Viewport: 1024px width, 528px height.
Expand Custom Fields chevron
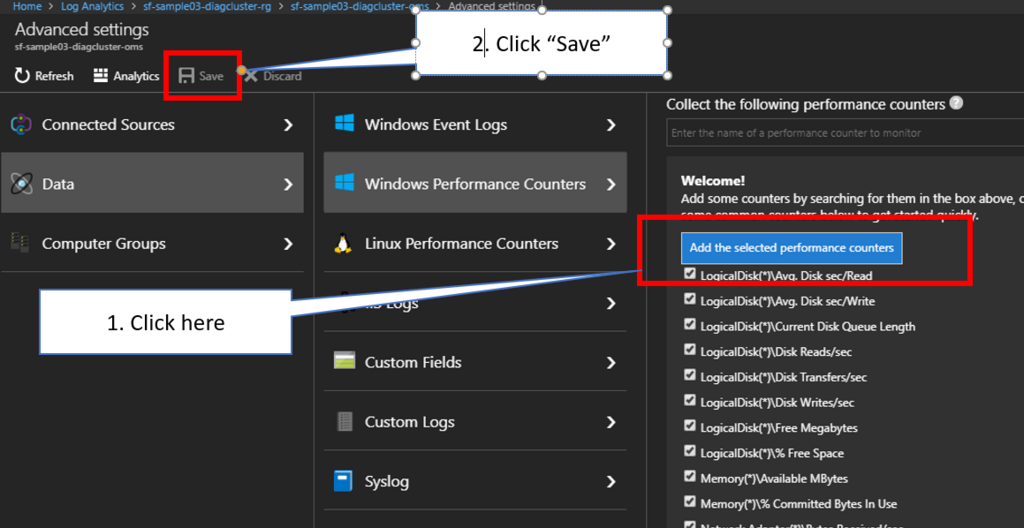[x=611, y=363]
